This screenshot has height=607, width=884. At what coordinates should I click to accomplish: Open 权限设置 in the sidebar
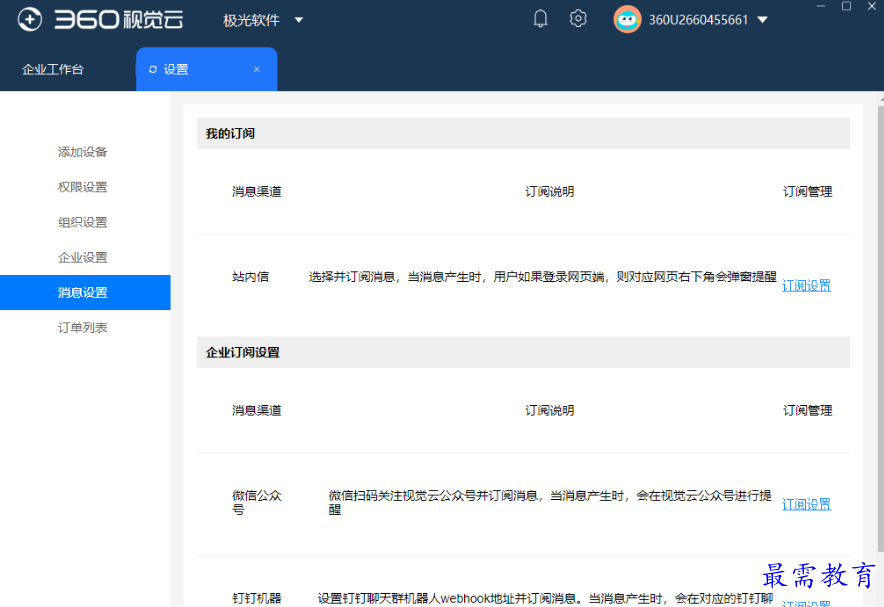click(83, 187)
